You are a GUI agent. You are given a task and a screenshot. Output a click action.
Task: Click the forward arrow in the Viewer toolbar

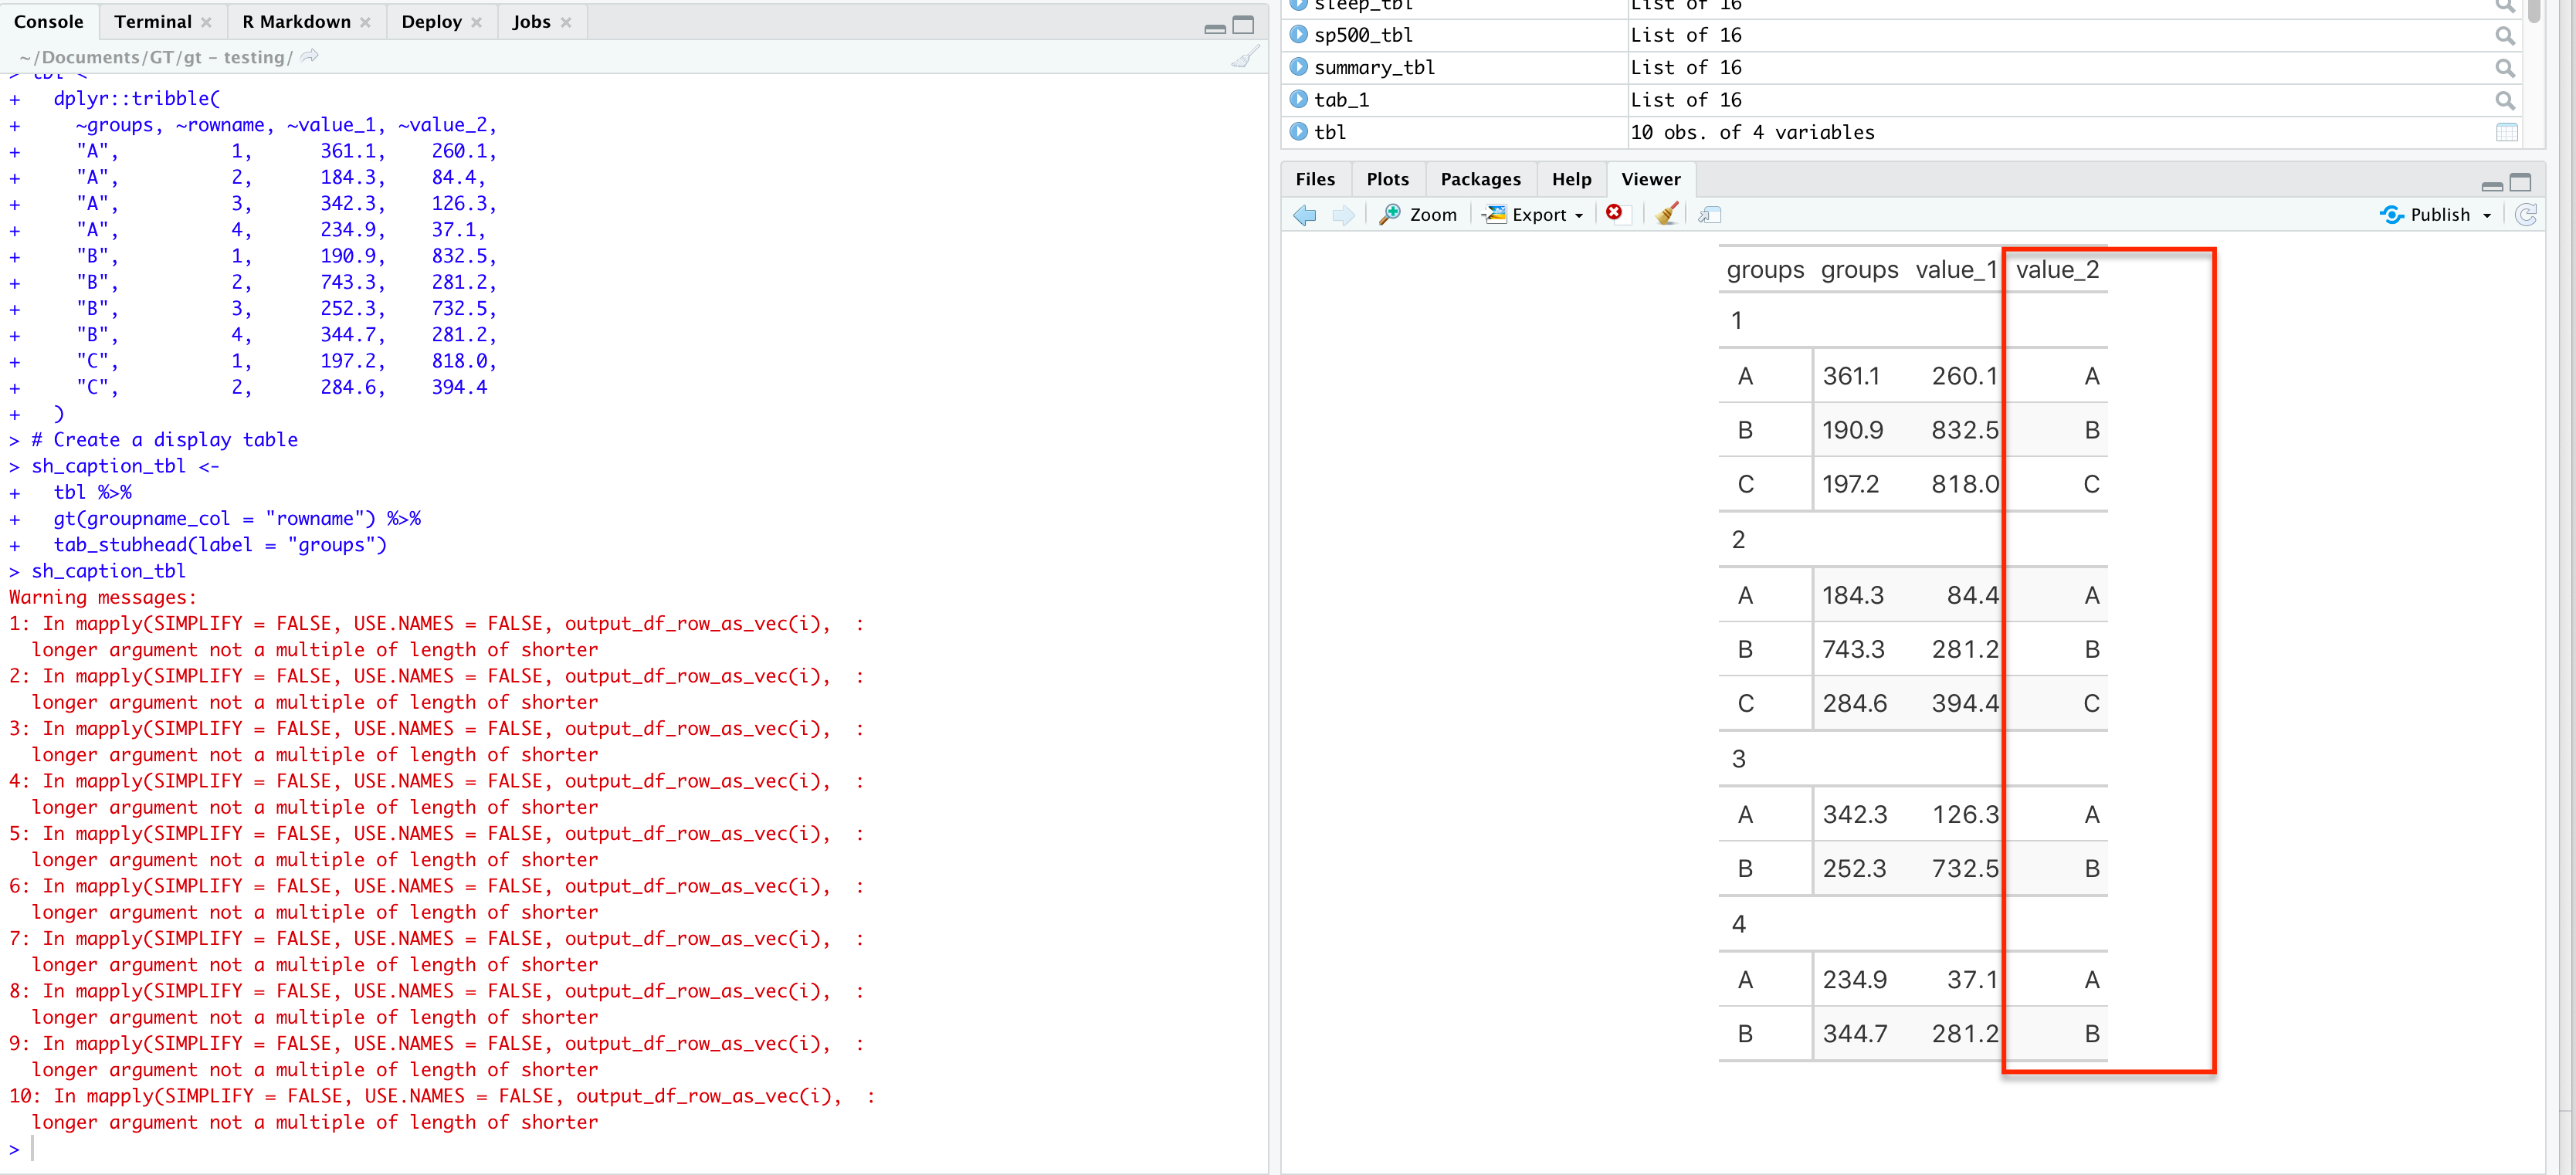1344,214
